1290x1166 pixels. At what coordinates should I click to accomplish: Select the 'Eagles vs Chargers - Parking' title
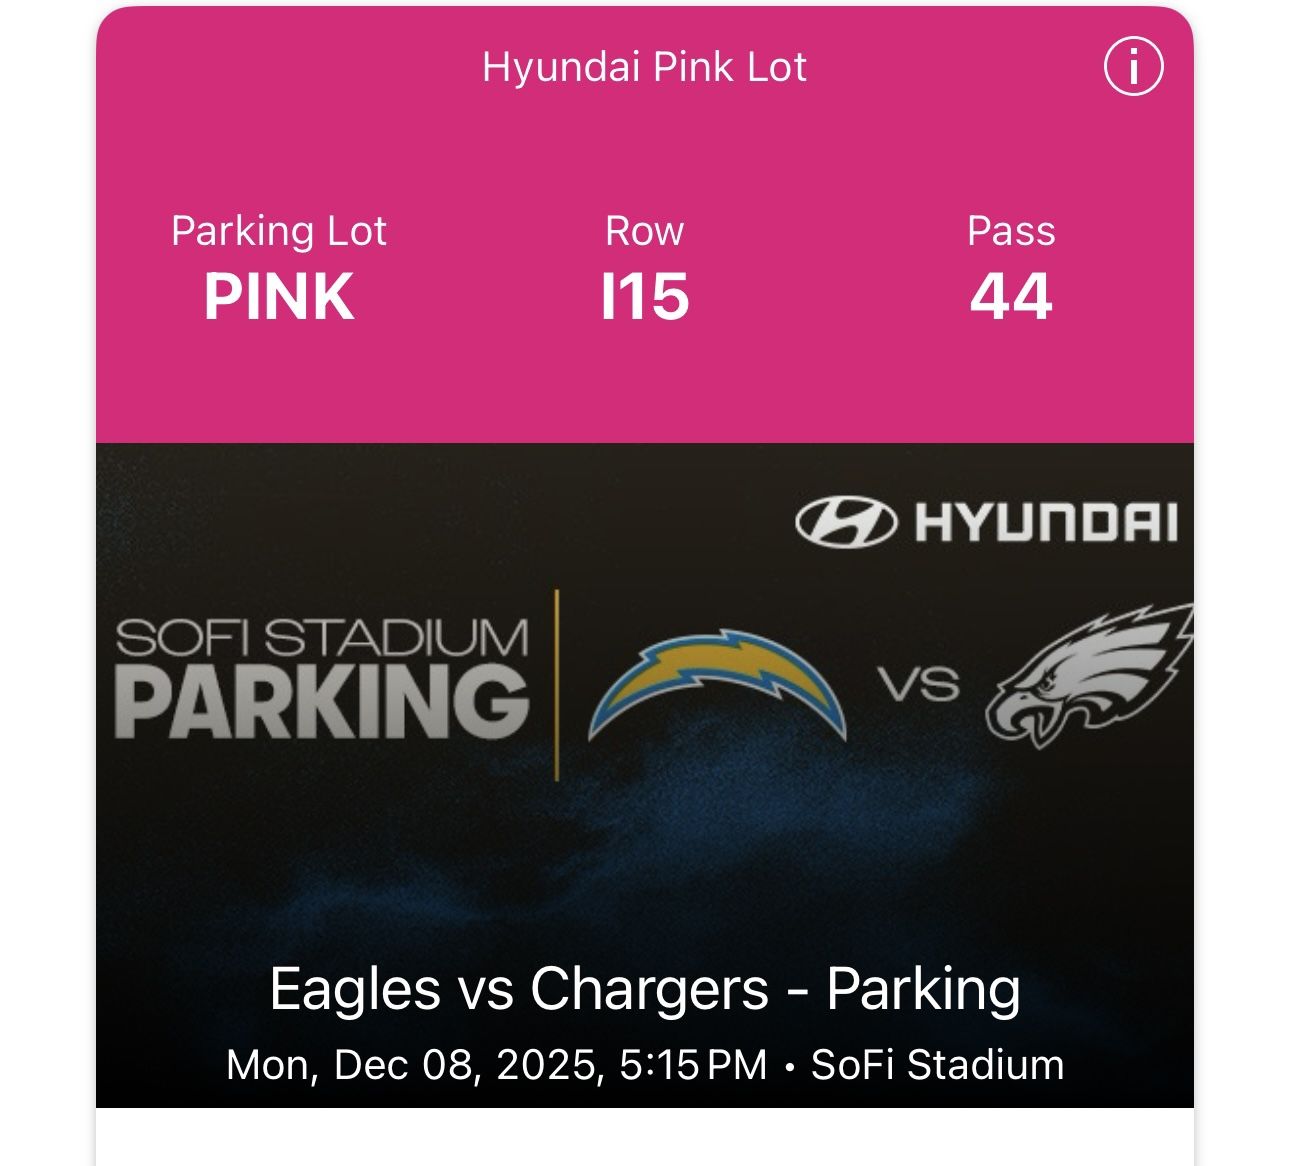tap(645, 992)
